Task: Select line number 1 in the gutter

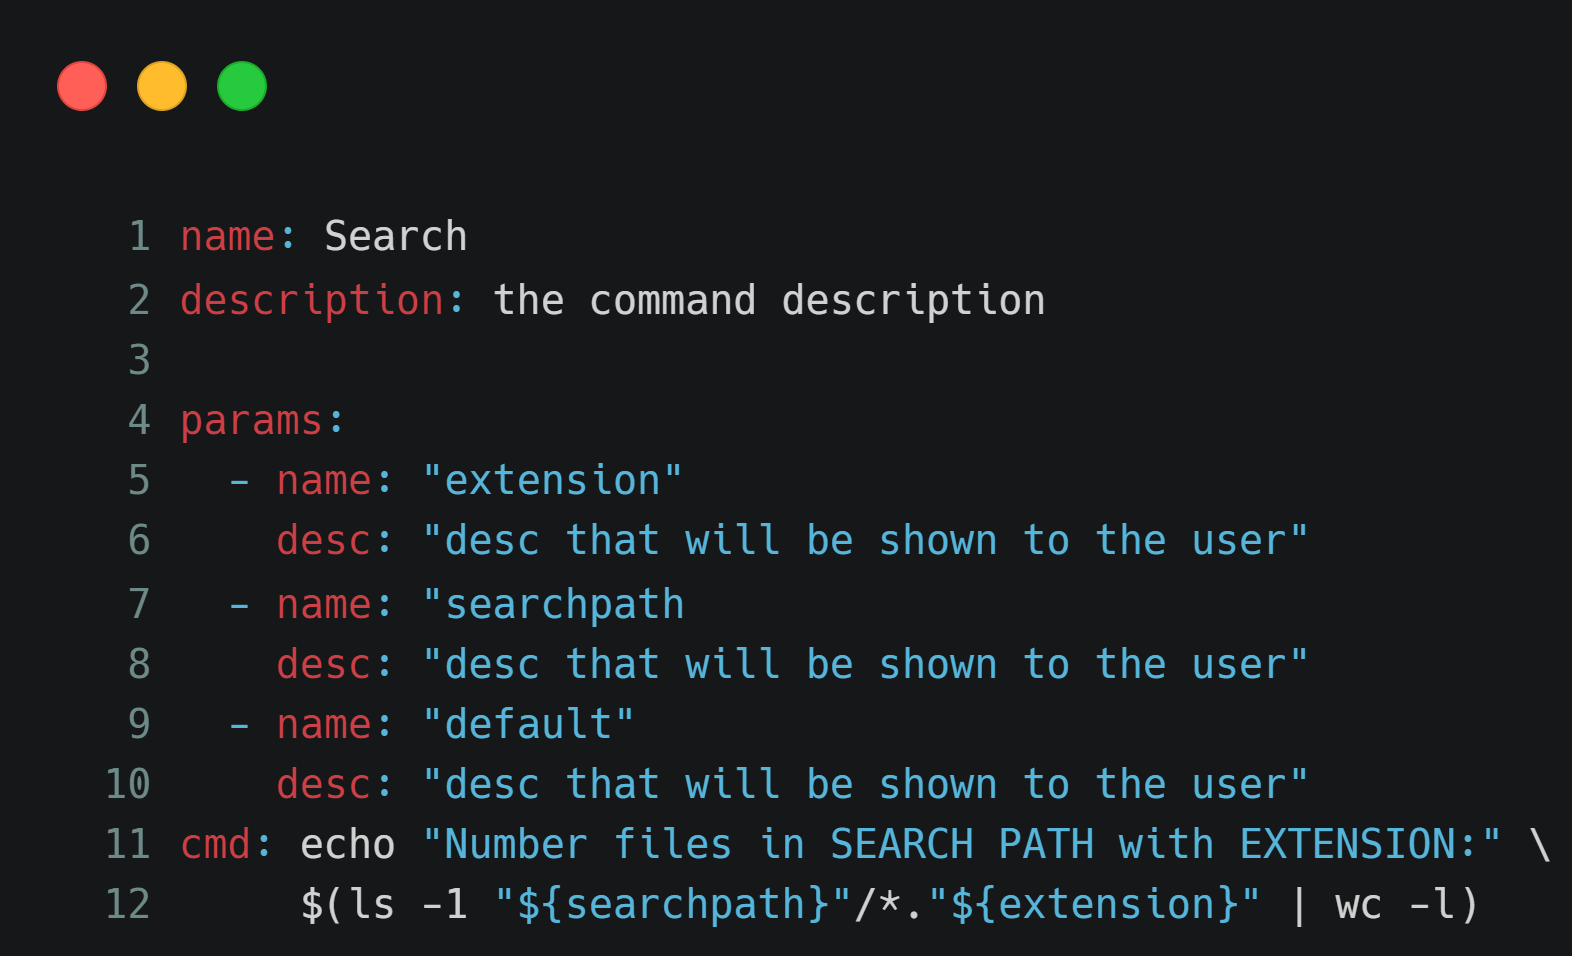Action: click(x=139, y=237)
